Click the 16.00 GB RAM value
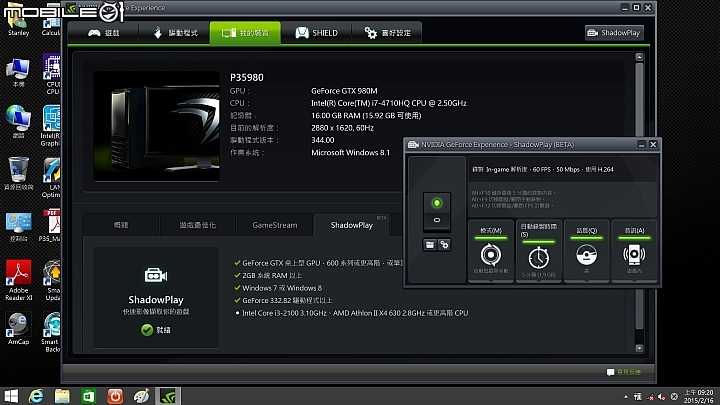Viewport: 720px width, 405px height. click(x=366, y=116)
